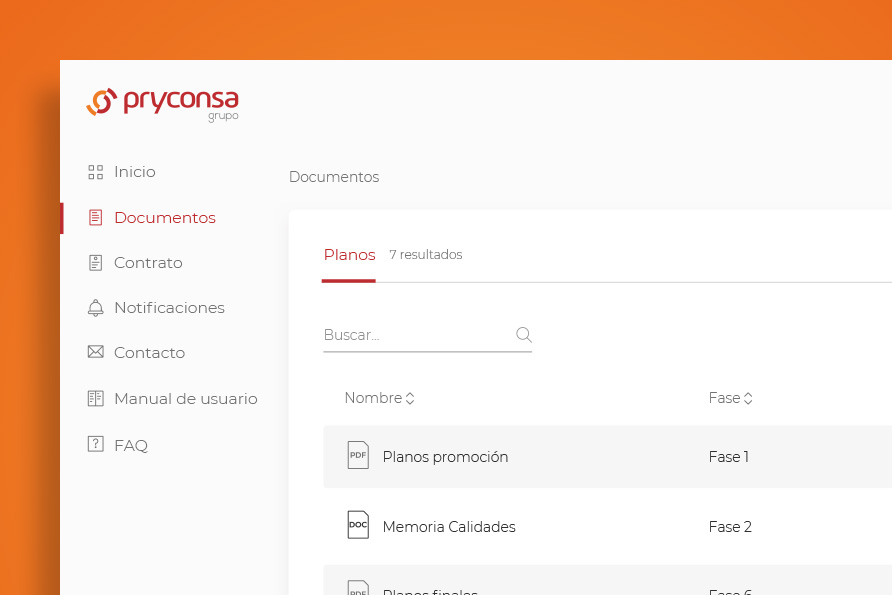Click the FAQ question mark icon
The height and width of the screenshot is (595, 892).
tap(96, 444)
